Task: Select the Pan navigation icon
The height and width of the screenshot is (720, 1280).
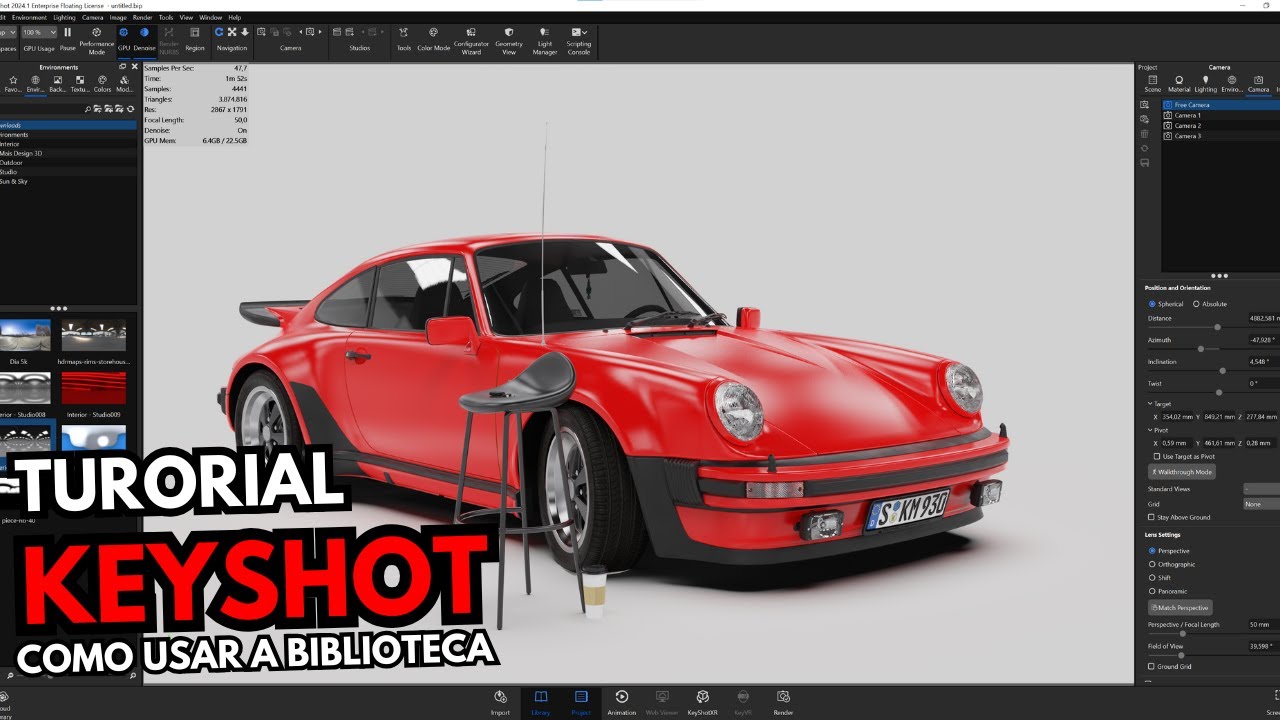Action: coord(232,32)
